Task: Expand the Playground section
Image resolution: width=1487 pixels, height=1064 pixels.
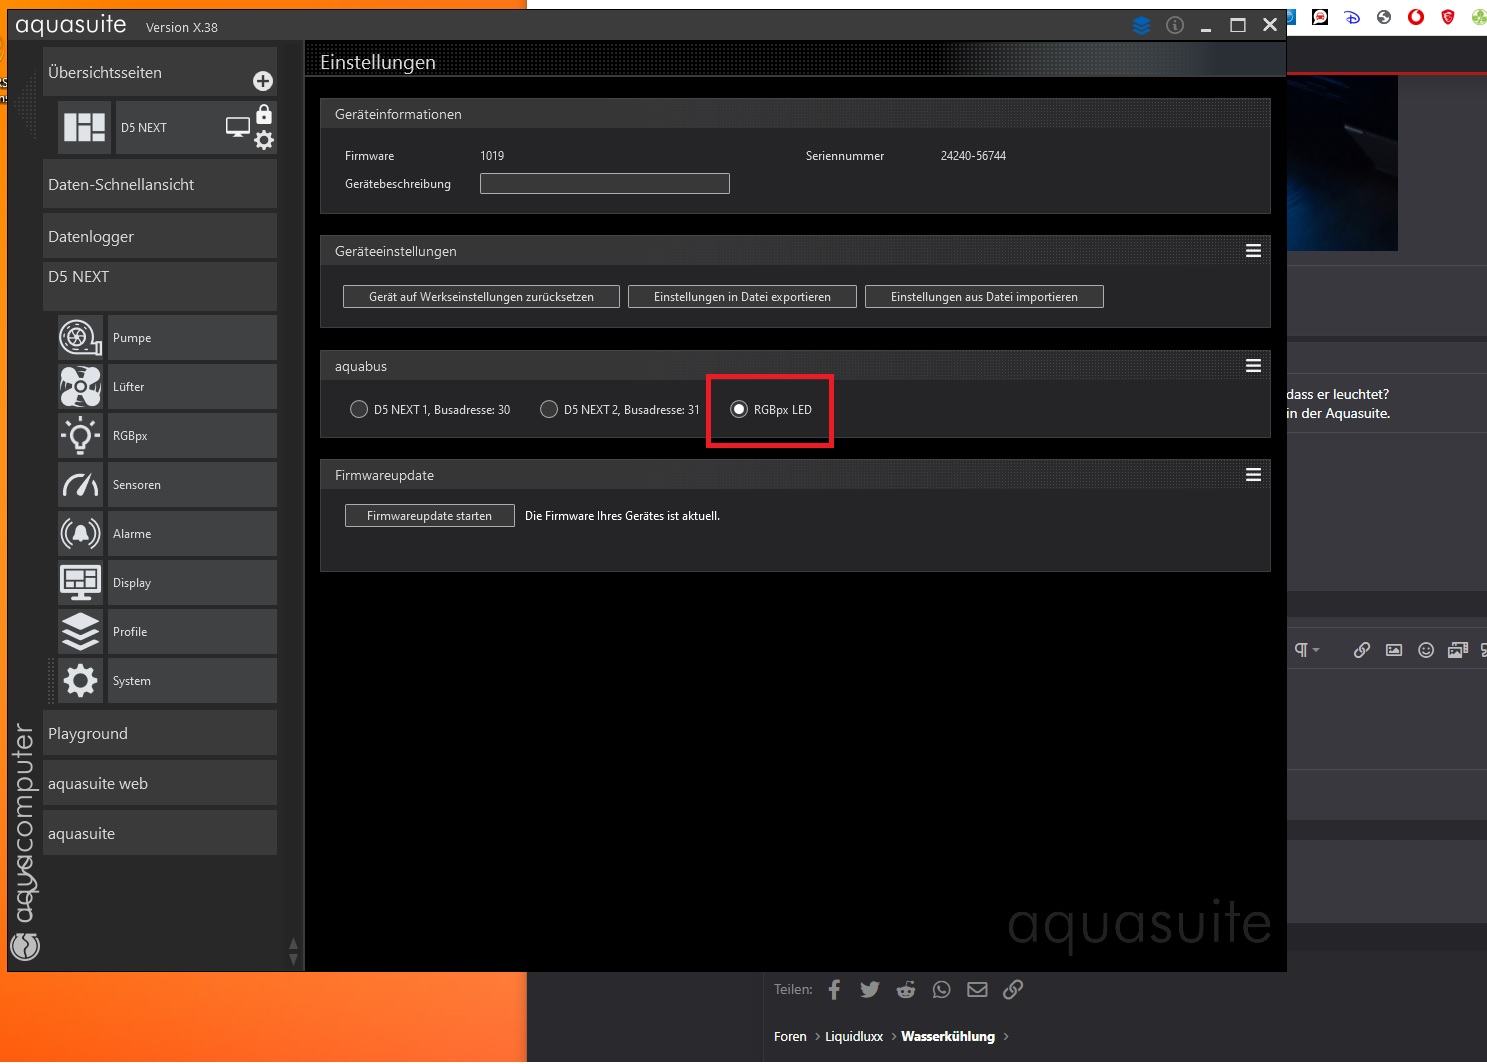Action: coord(160,733)
